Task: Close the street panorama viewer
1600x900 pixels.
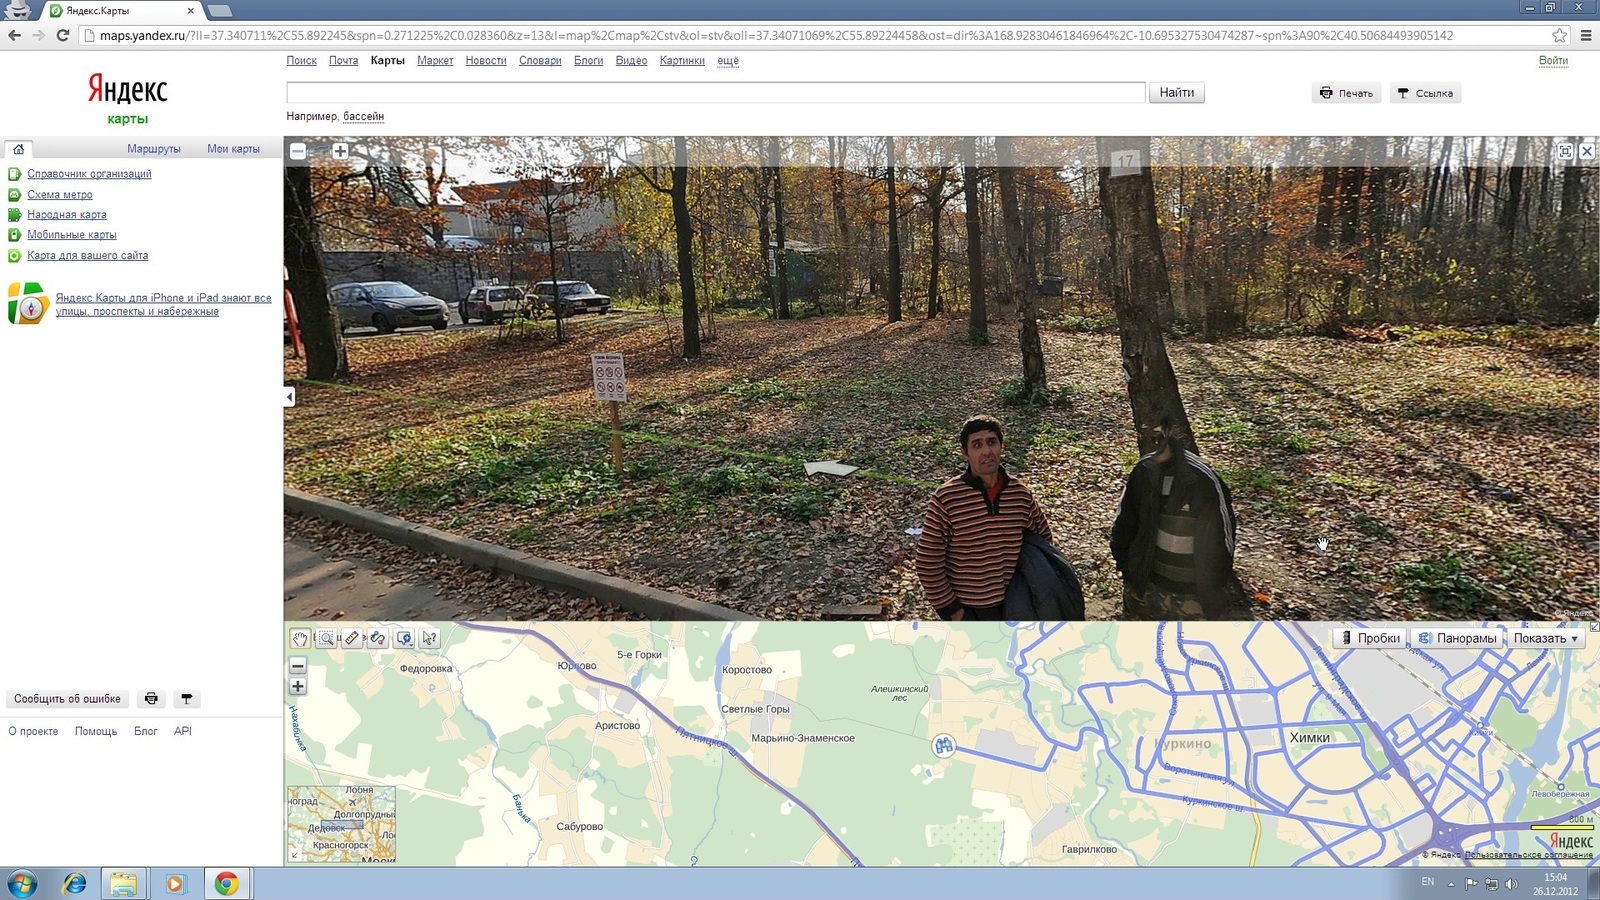Action: 1587,151
